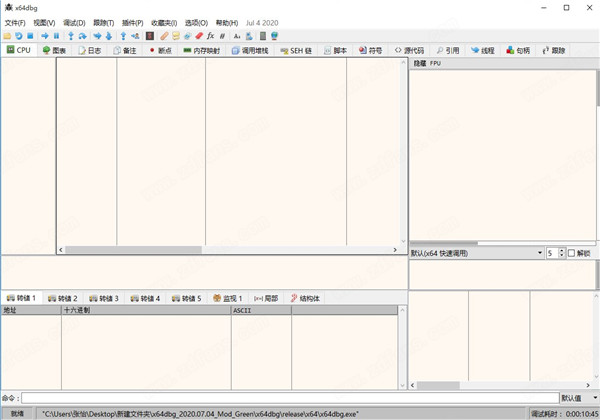Select the 局部 tab
The image size is (600, 420).
(266, 298)
